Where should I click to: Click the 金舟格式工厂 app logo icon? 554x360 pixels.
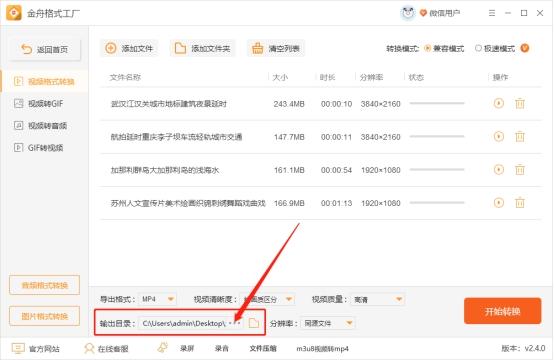tap(14, 13)
